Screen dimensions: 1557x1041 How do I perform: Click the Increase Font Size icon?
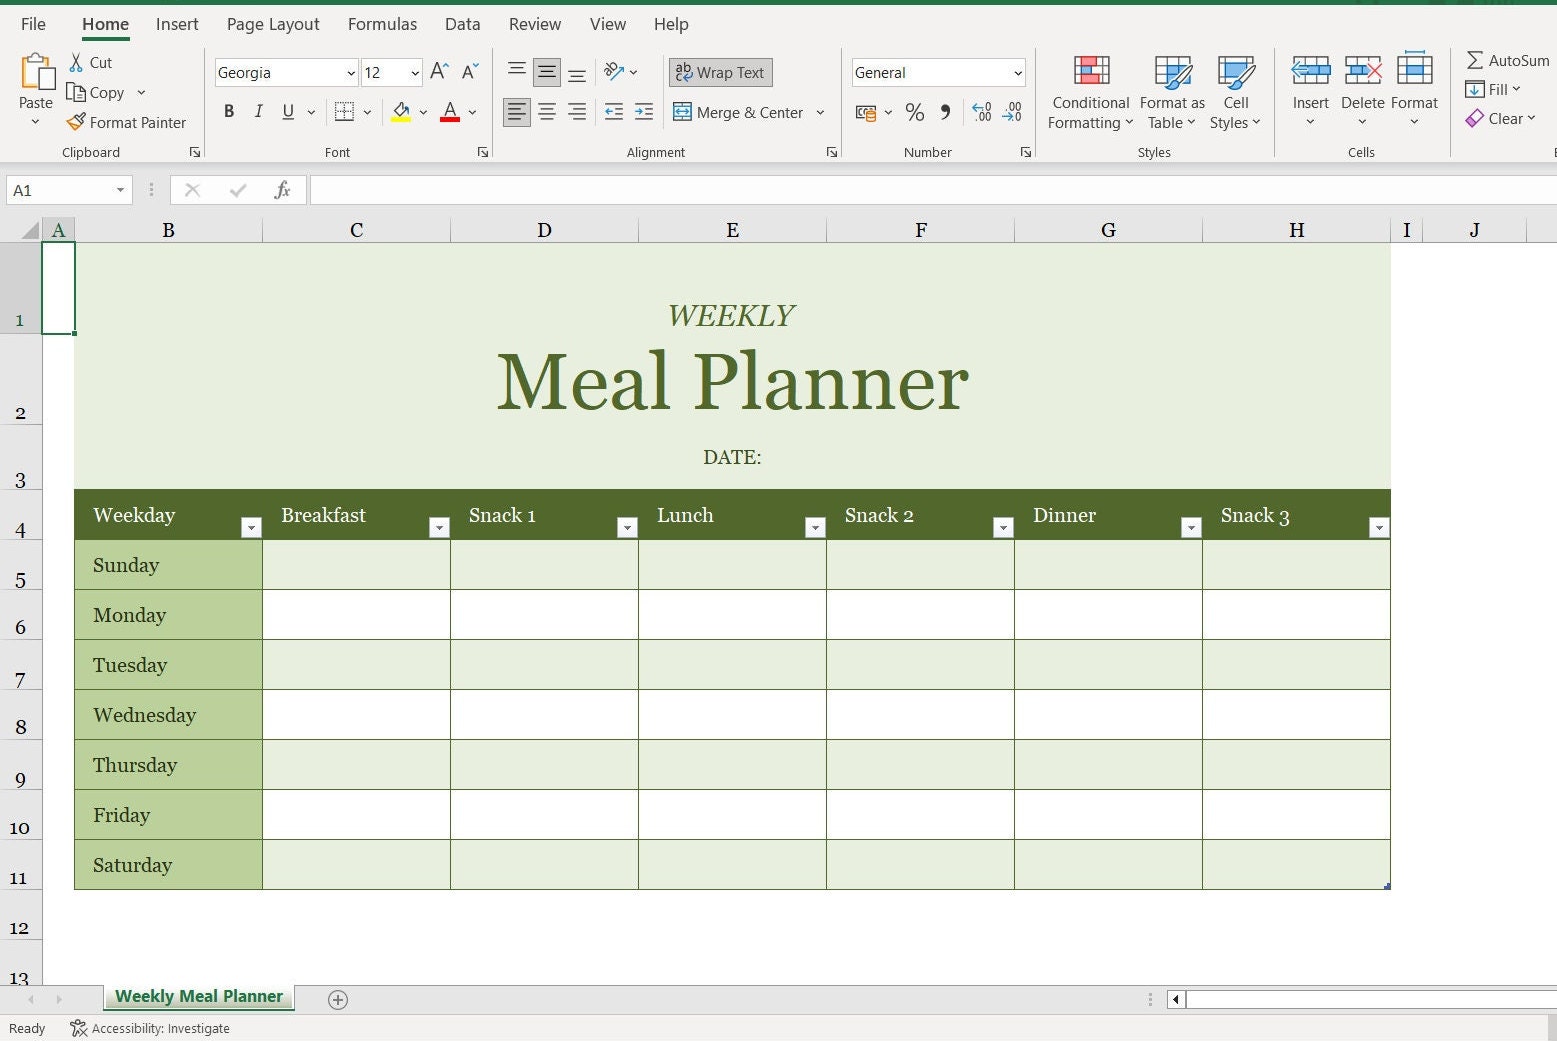(437, 71)
